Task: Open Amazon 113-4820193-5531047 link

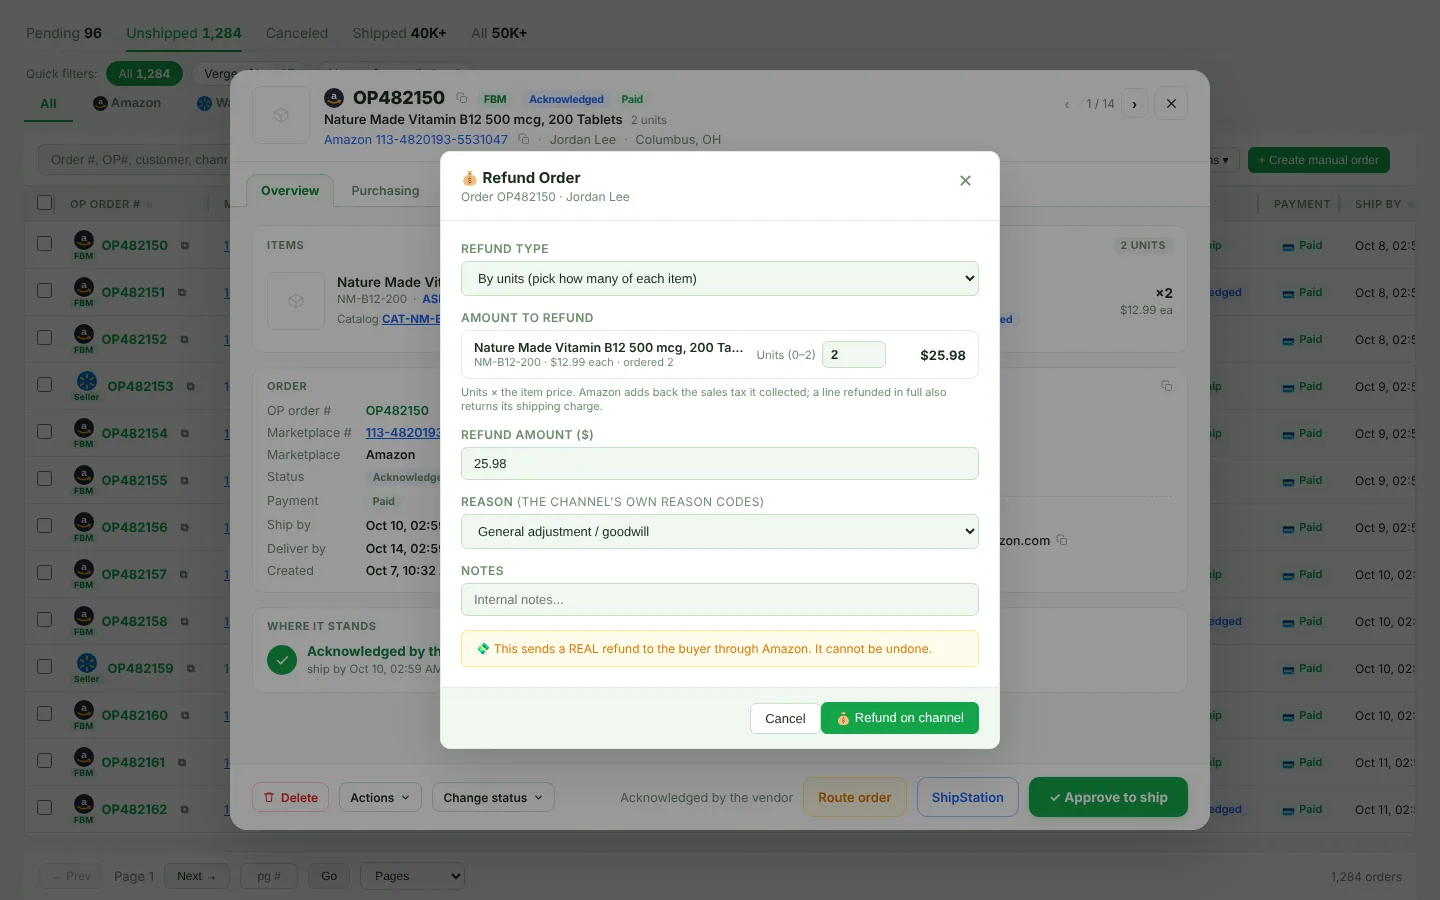Action: [416, 140]
